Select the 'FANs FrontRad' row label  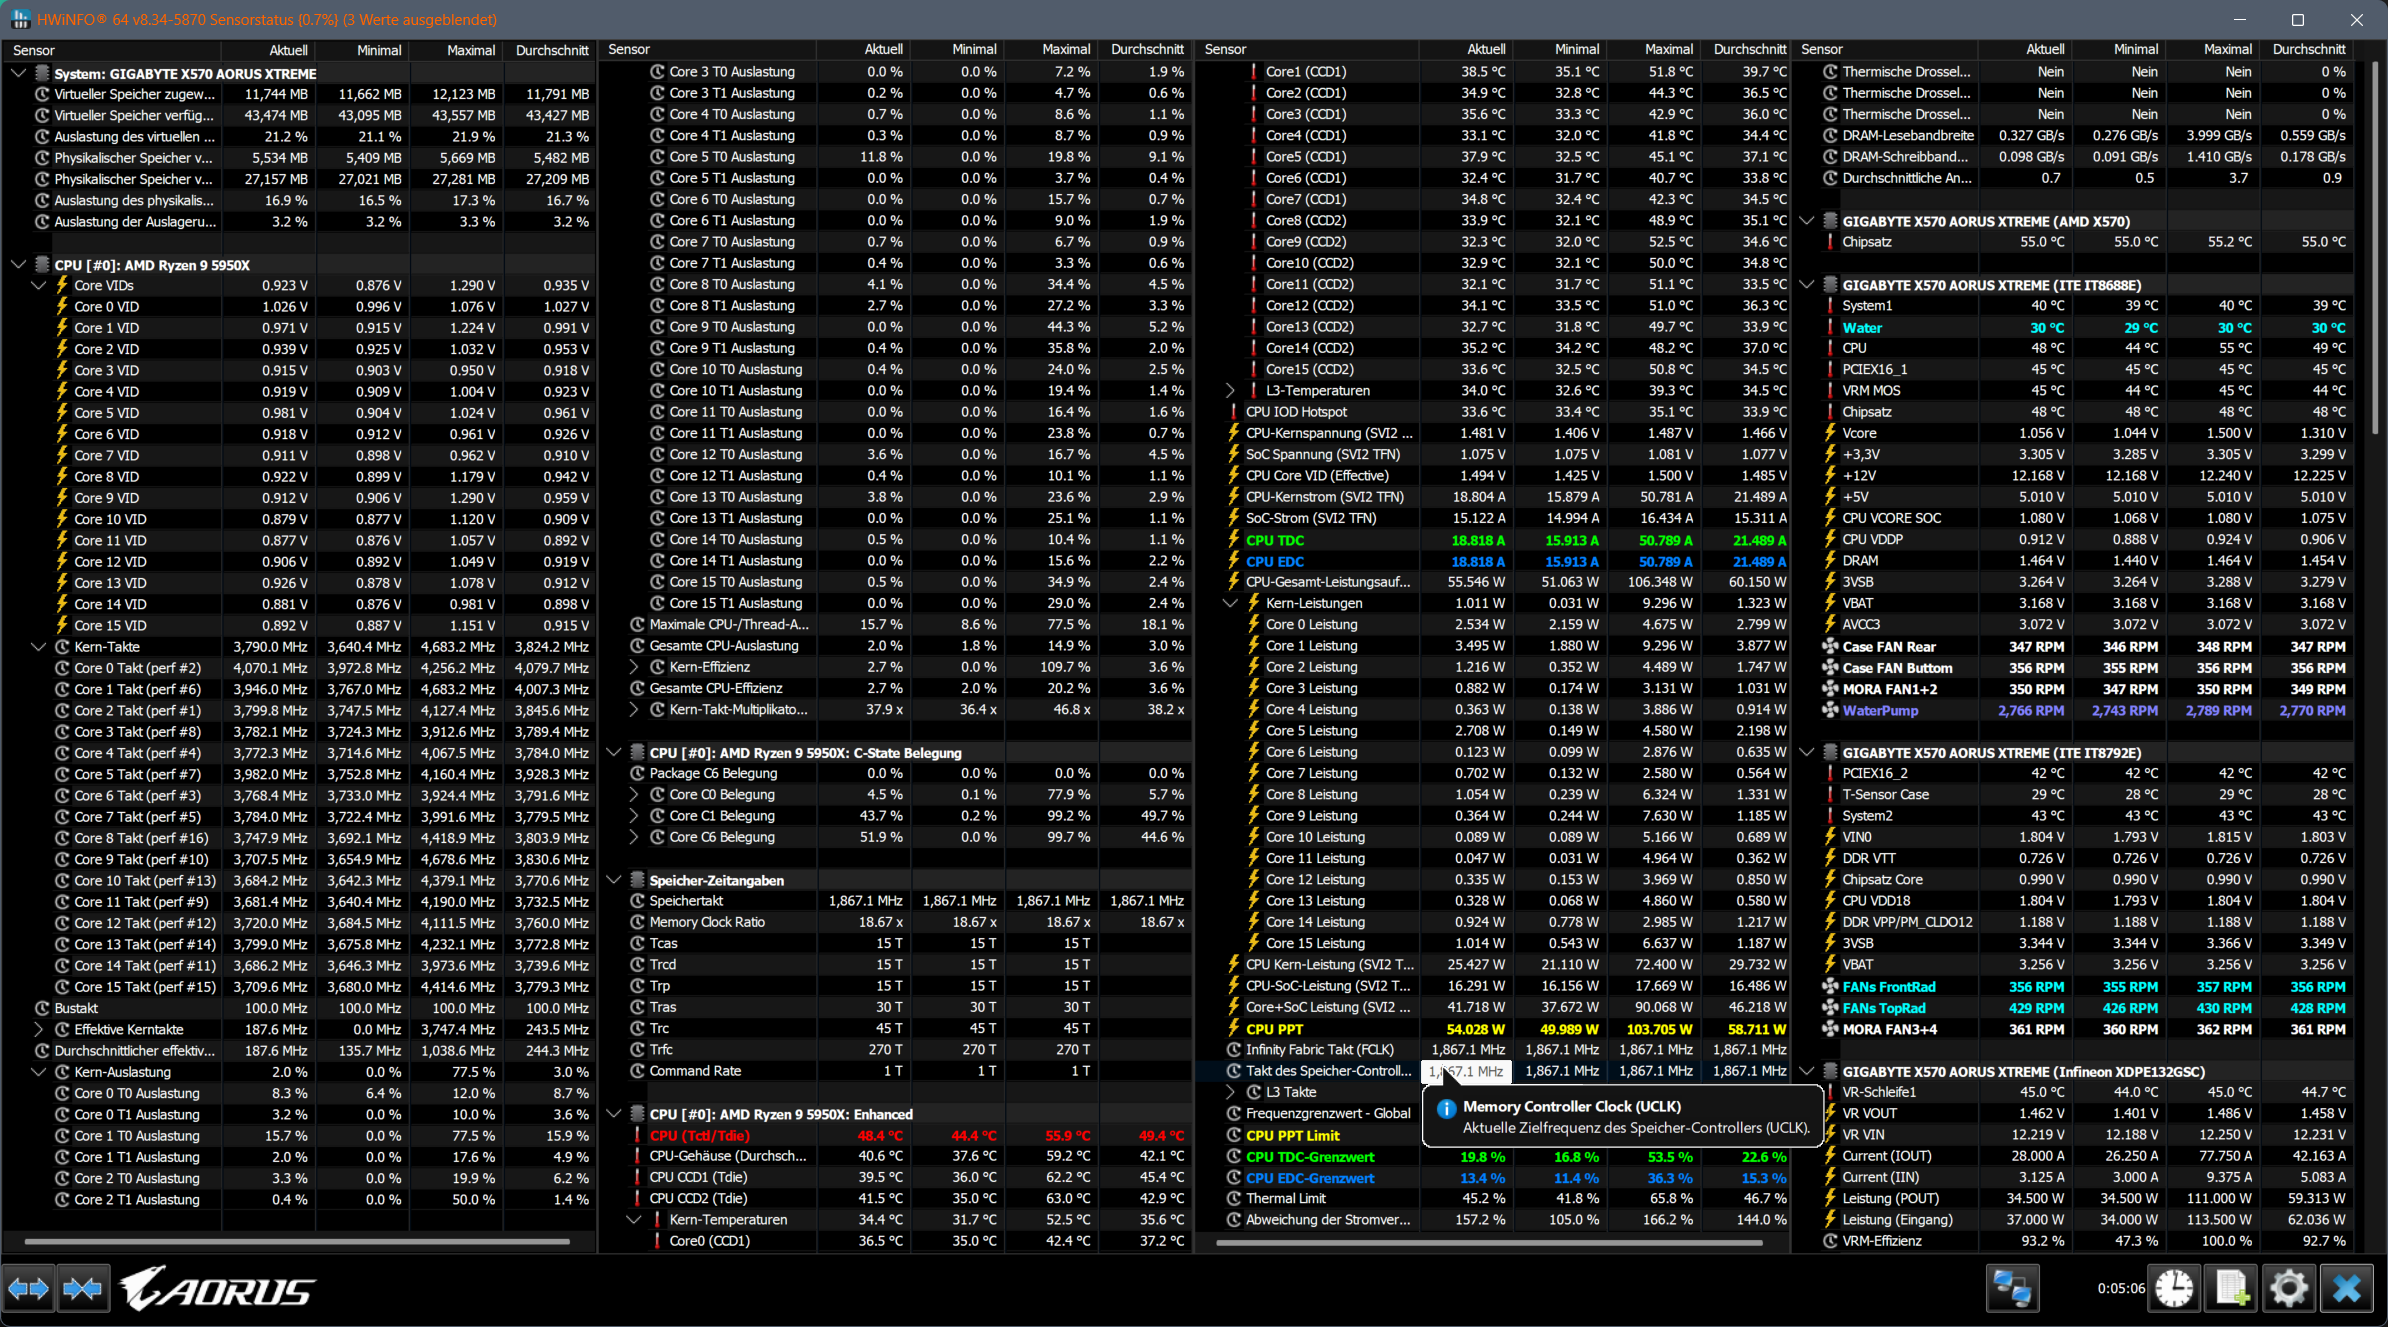click(1889, 987)
